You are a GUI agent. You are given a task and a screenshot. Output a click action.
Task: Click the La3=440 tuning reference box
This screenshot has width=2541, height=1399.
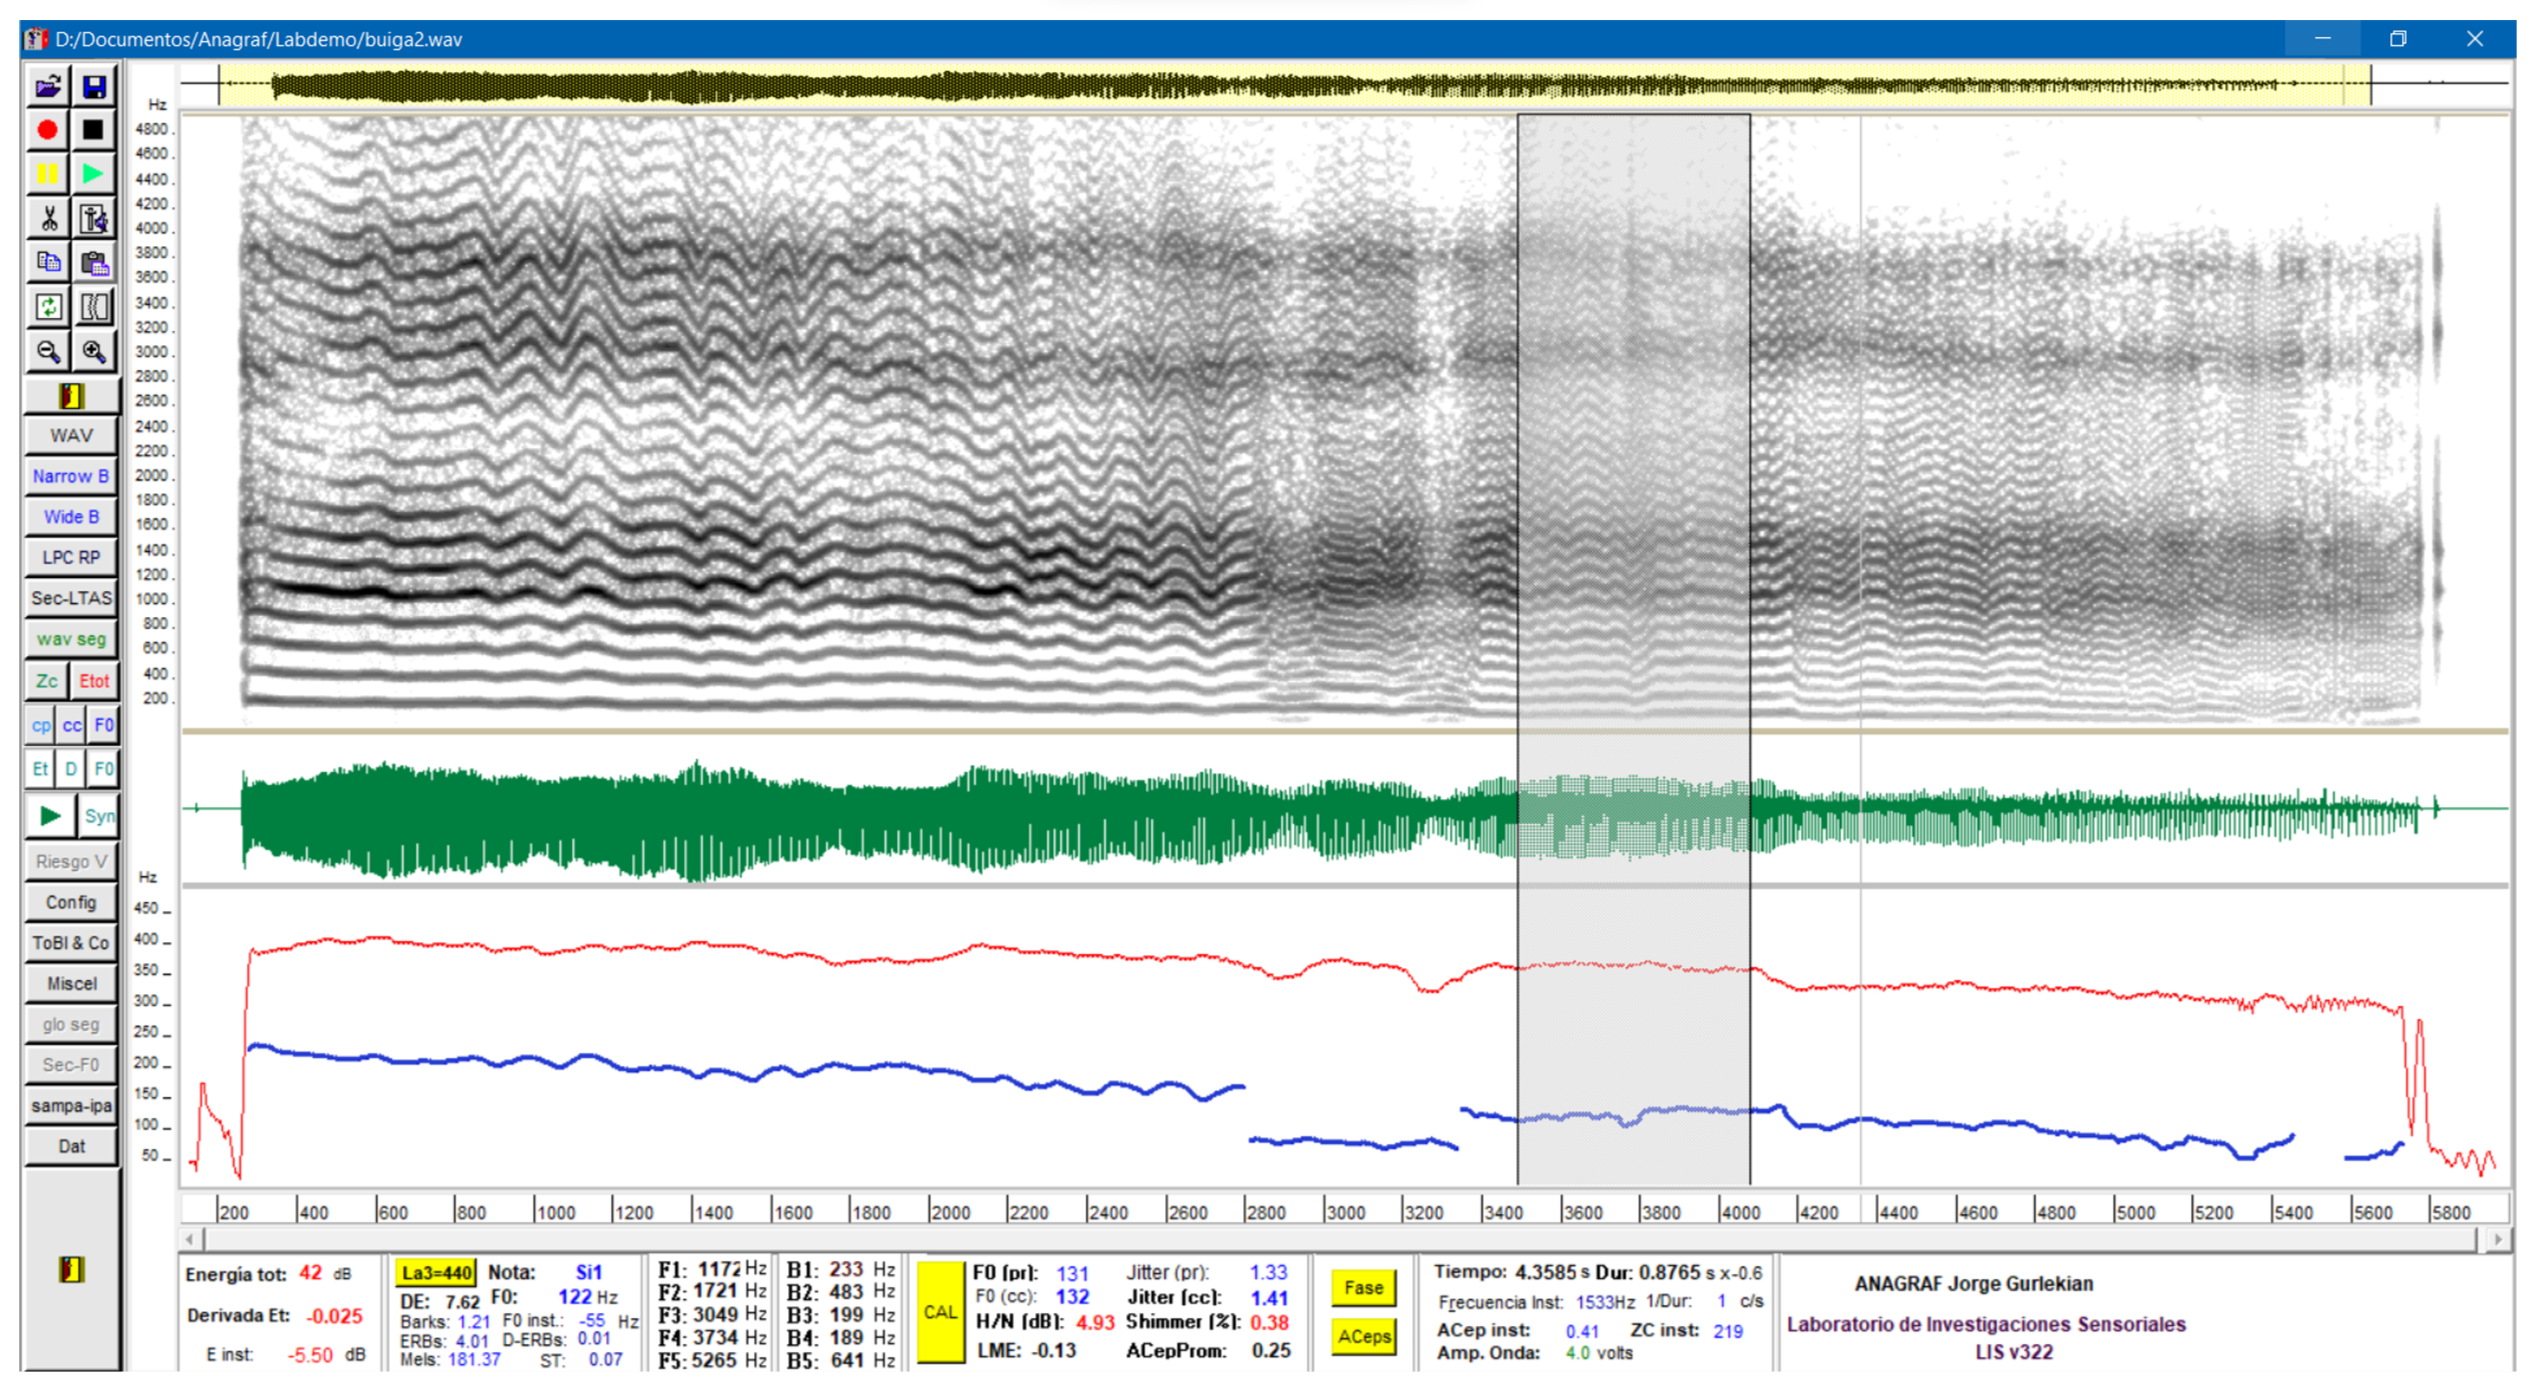436,1275
